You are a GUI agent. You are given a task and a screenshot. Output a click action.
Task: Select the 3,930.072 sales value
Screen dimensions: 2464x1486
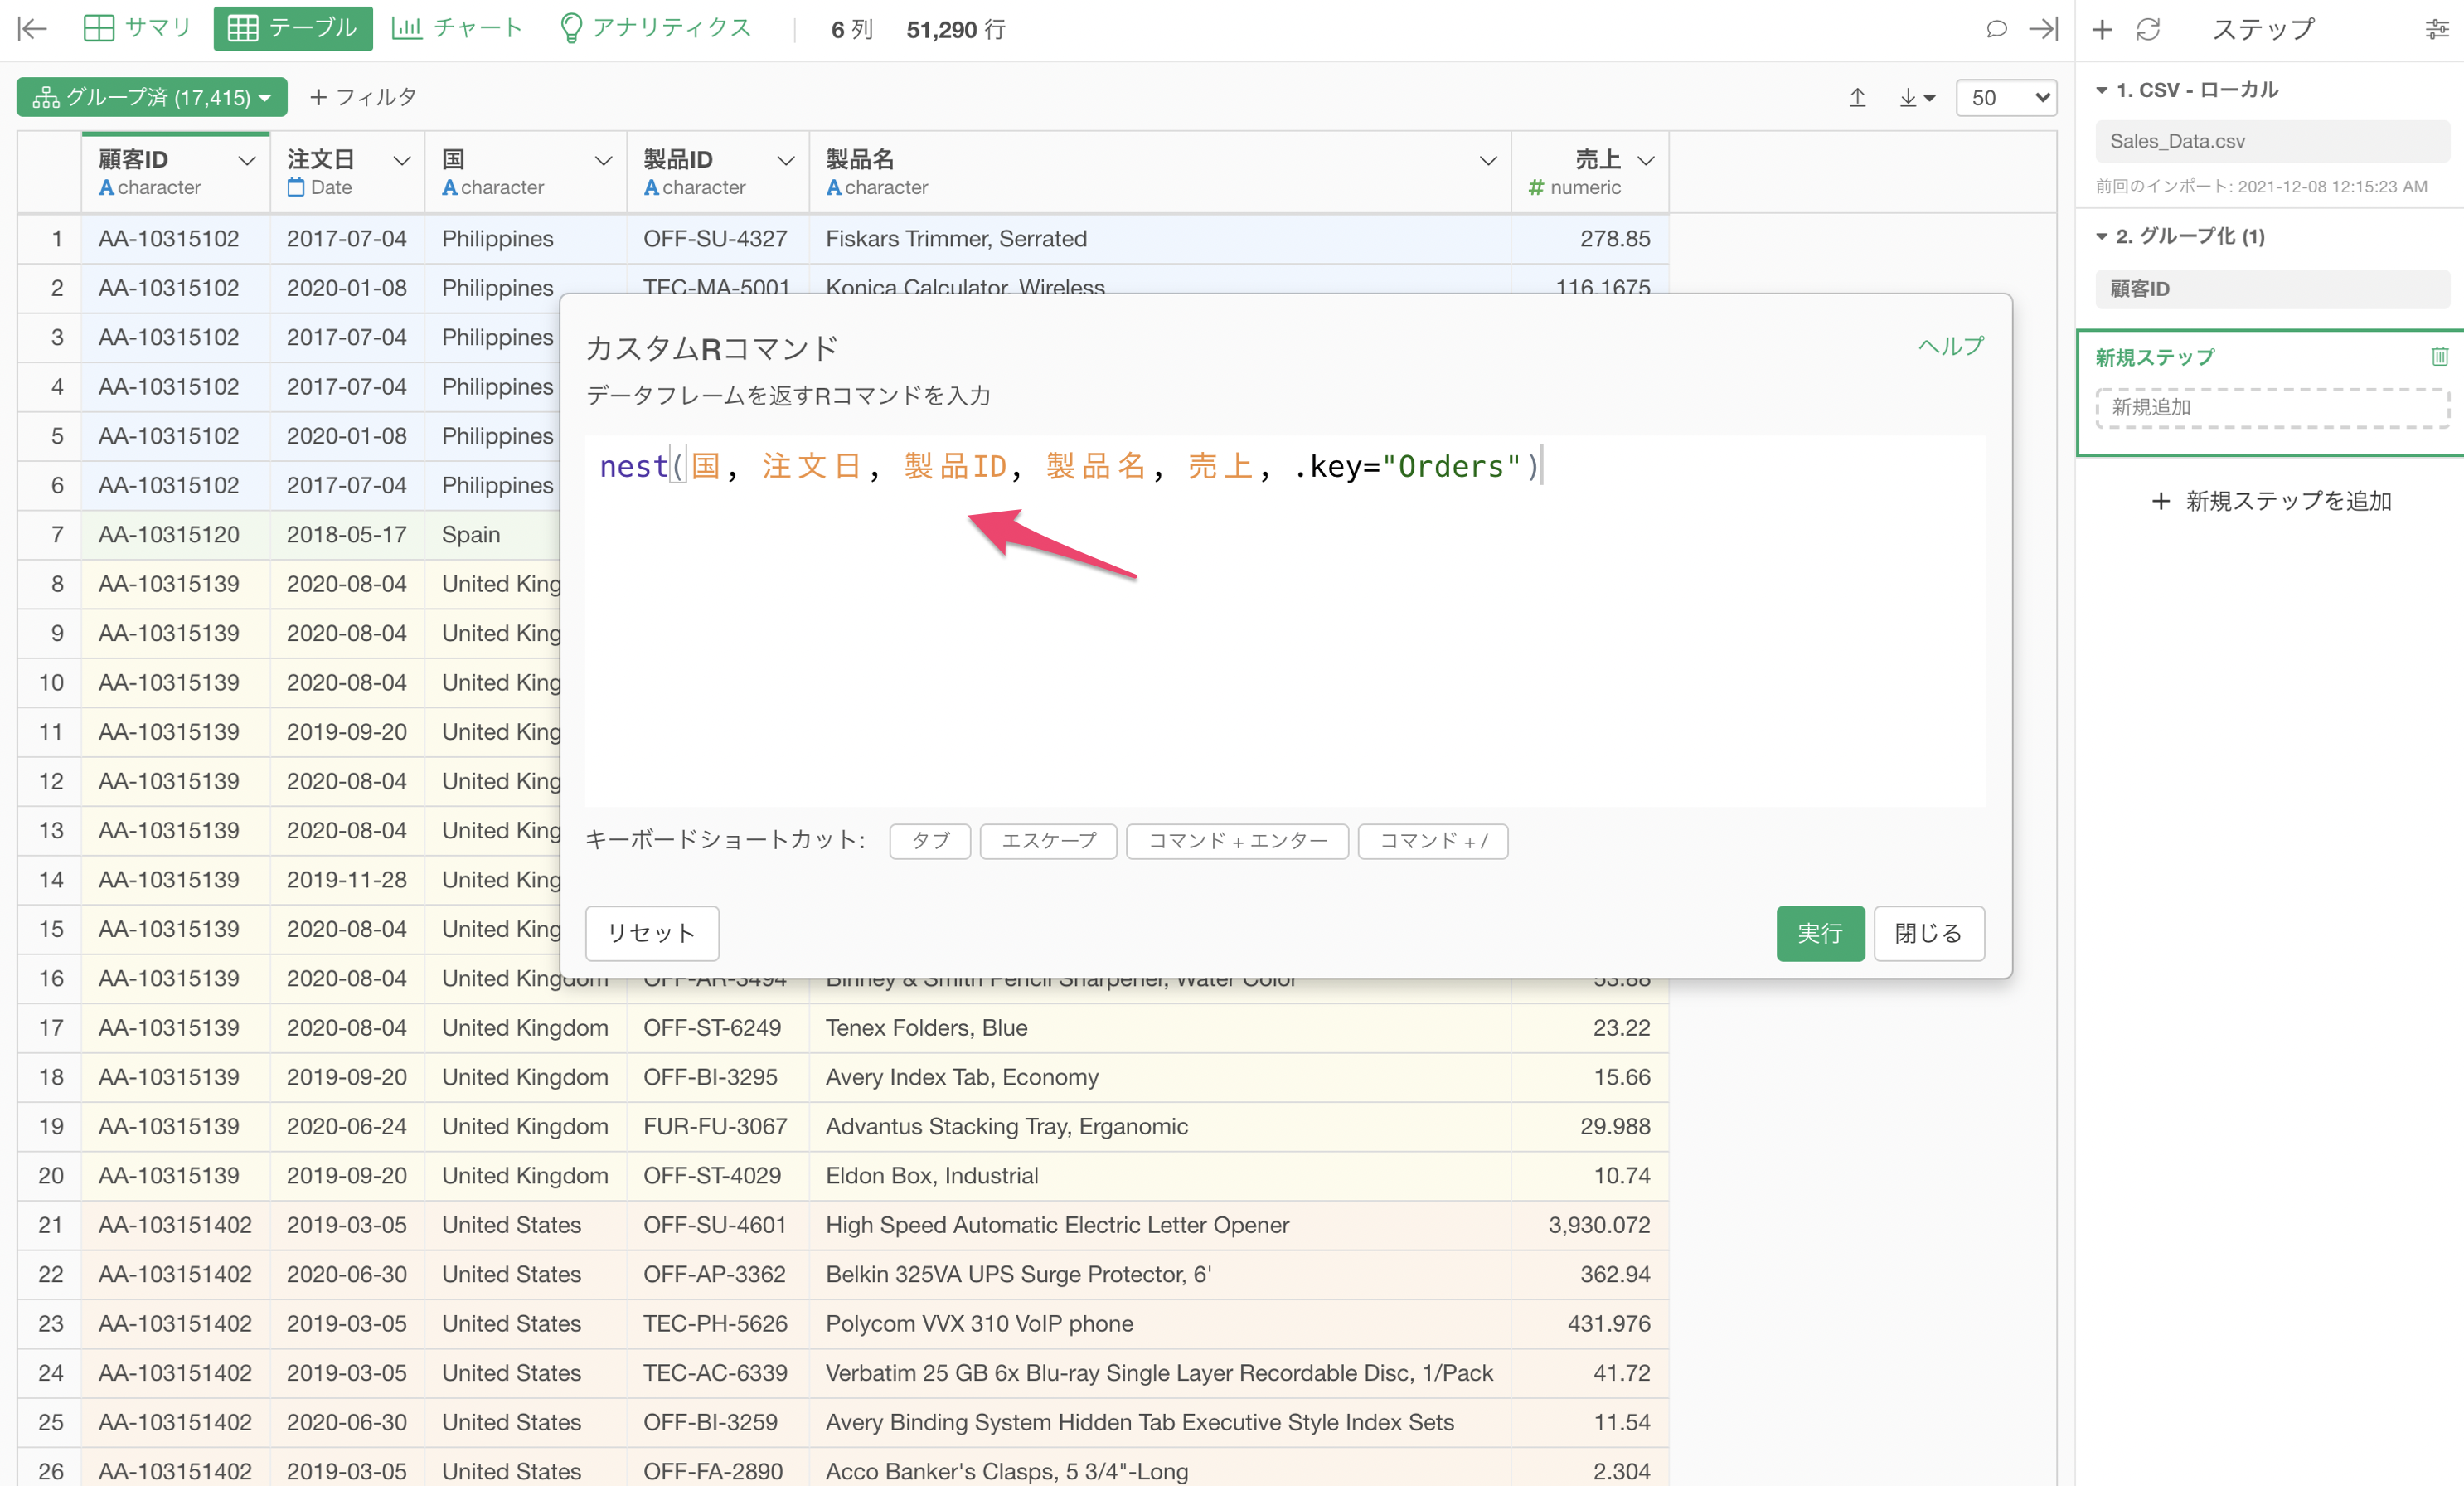click(x=1590, y=1225)
